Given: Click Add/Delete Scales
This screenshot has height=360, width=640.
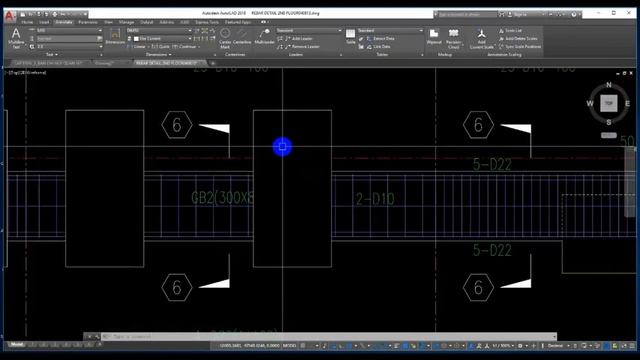Looking at the screenshot, I should (518, 38).
